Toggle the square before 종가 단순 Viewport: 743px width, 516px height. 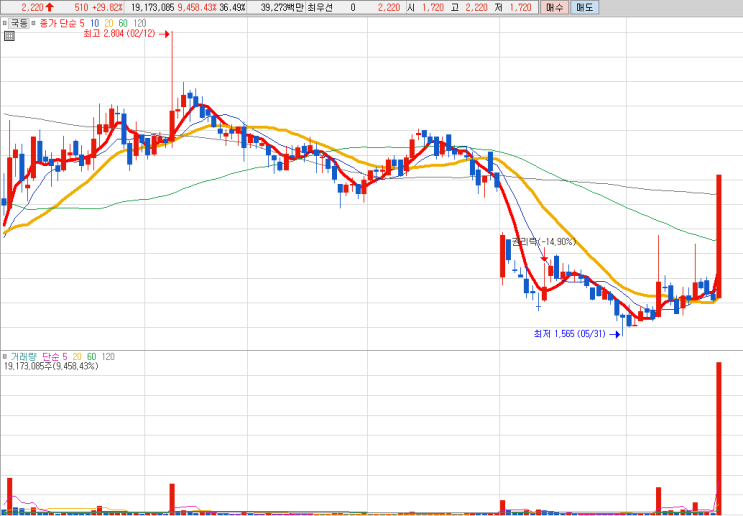pyautogui.click(x=34, y=23)
